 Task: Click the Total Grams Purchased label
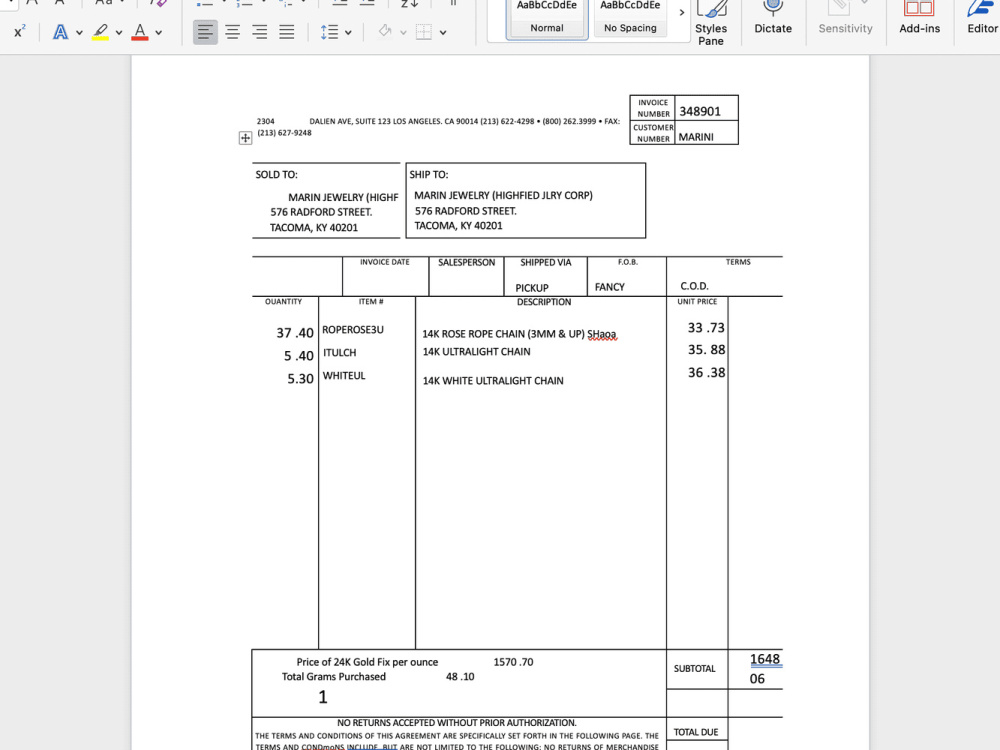334,677
